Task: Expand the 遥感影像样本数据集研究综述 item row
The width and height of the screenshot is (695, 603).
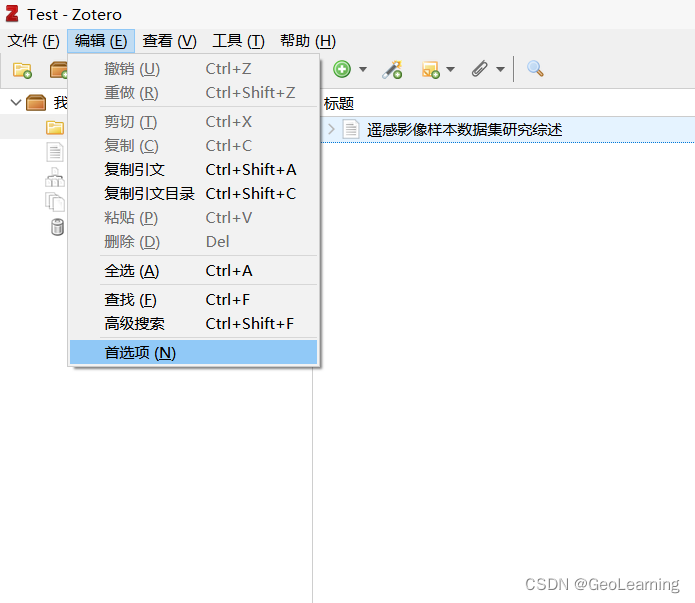Action: pos(331,129)
